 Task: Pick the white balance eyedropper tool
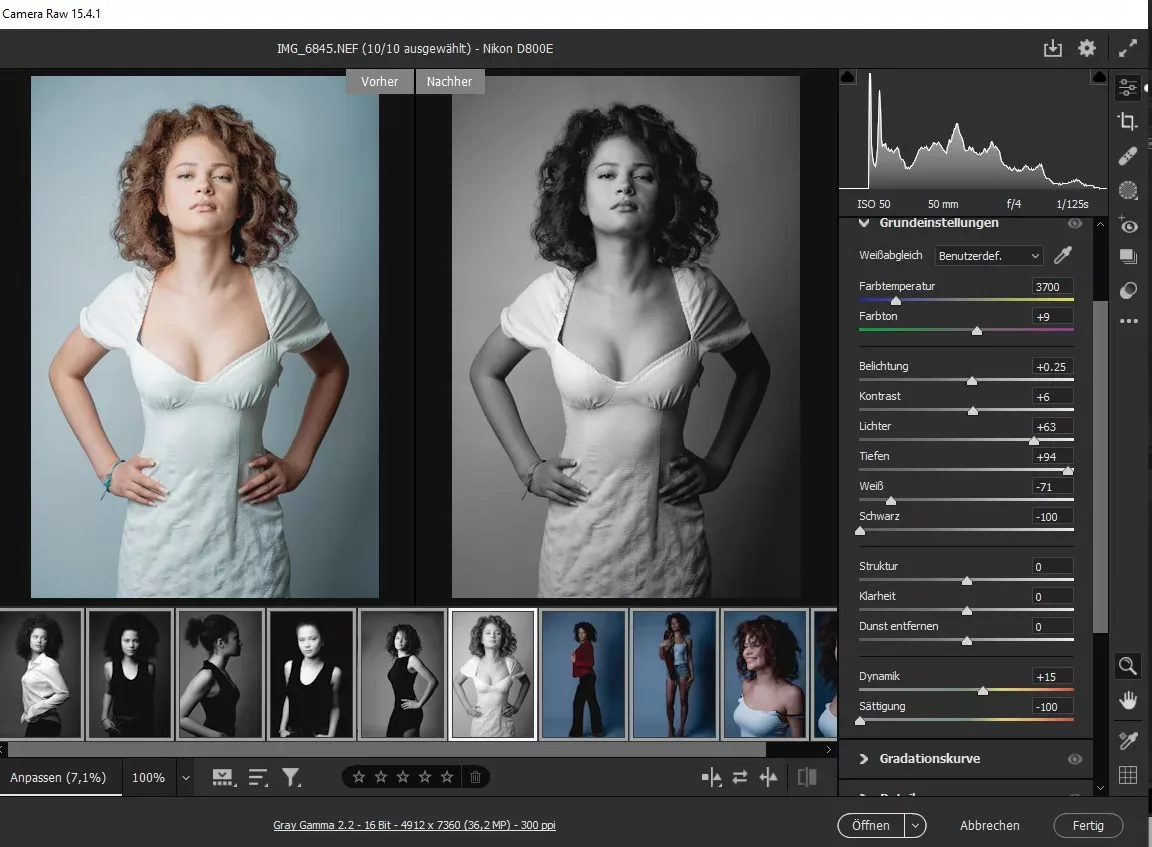tap(1062, 255)
